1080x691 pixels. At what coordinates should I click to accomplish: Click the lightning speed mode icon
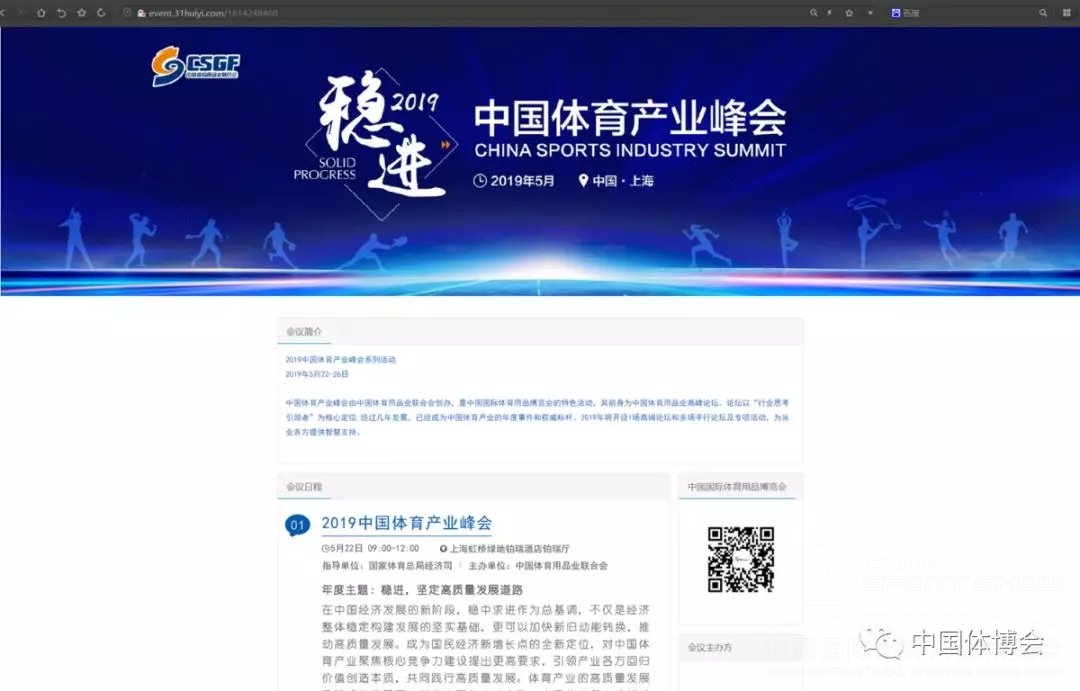click(829, 13)
